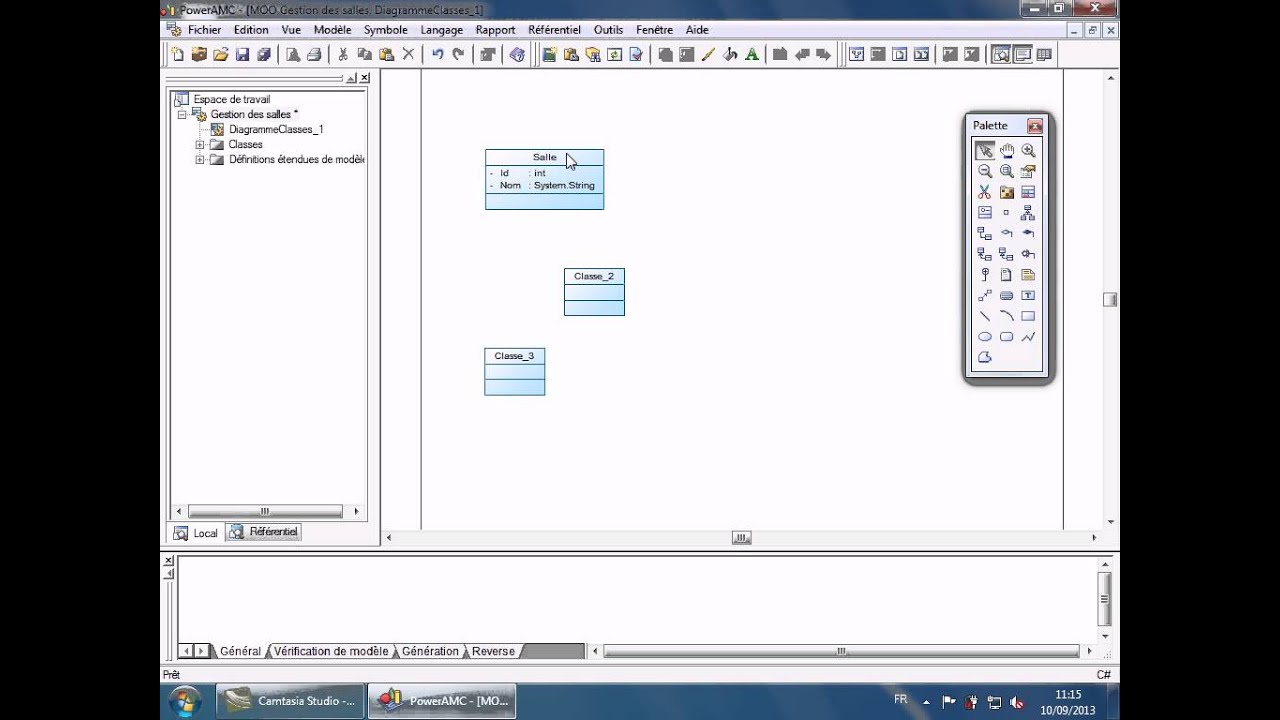Switch to the Référentiel browser tab

pos(263,532)
